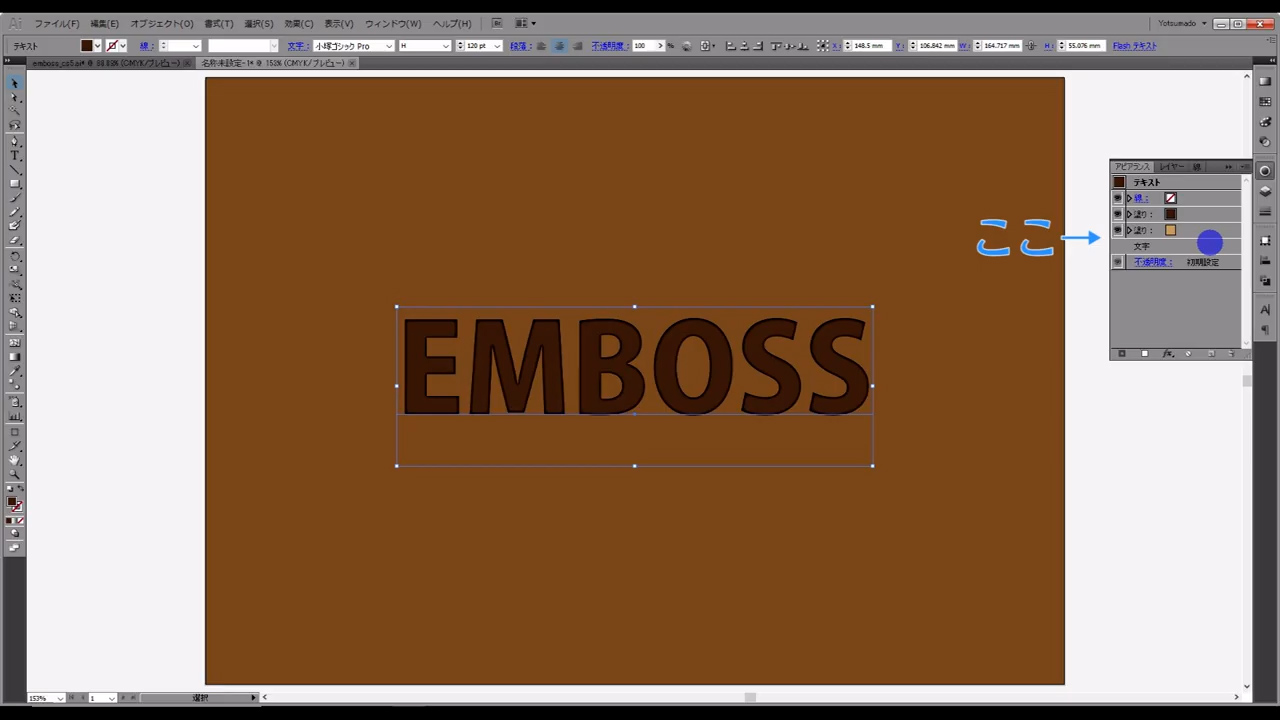Switch to the レイヤー (Layers) tab
The height and width of the screenshot is (720, 1280).
point(1171,167)
